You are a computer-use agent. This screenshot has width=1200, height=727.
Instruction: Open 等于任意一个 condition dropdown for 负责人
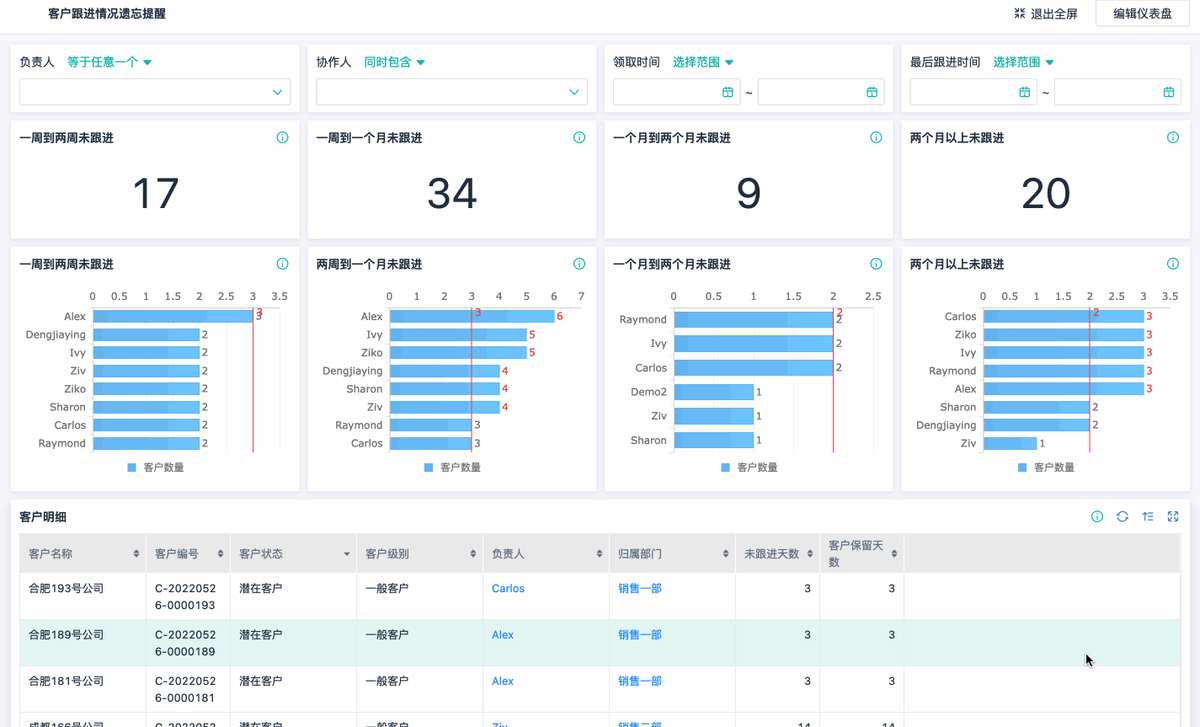click(110, 62)
